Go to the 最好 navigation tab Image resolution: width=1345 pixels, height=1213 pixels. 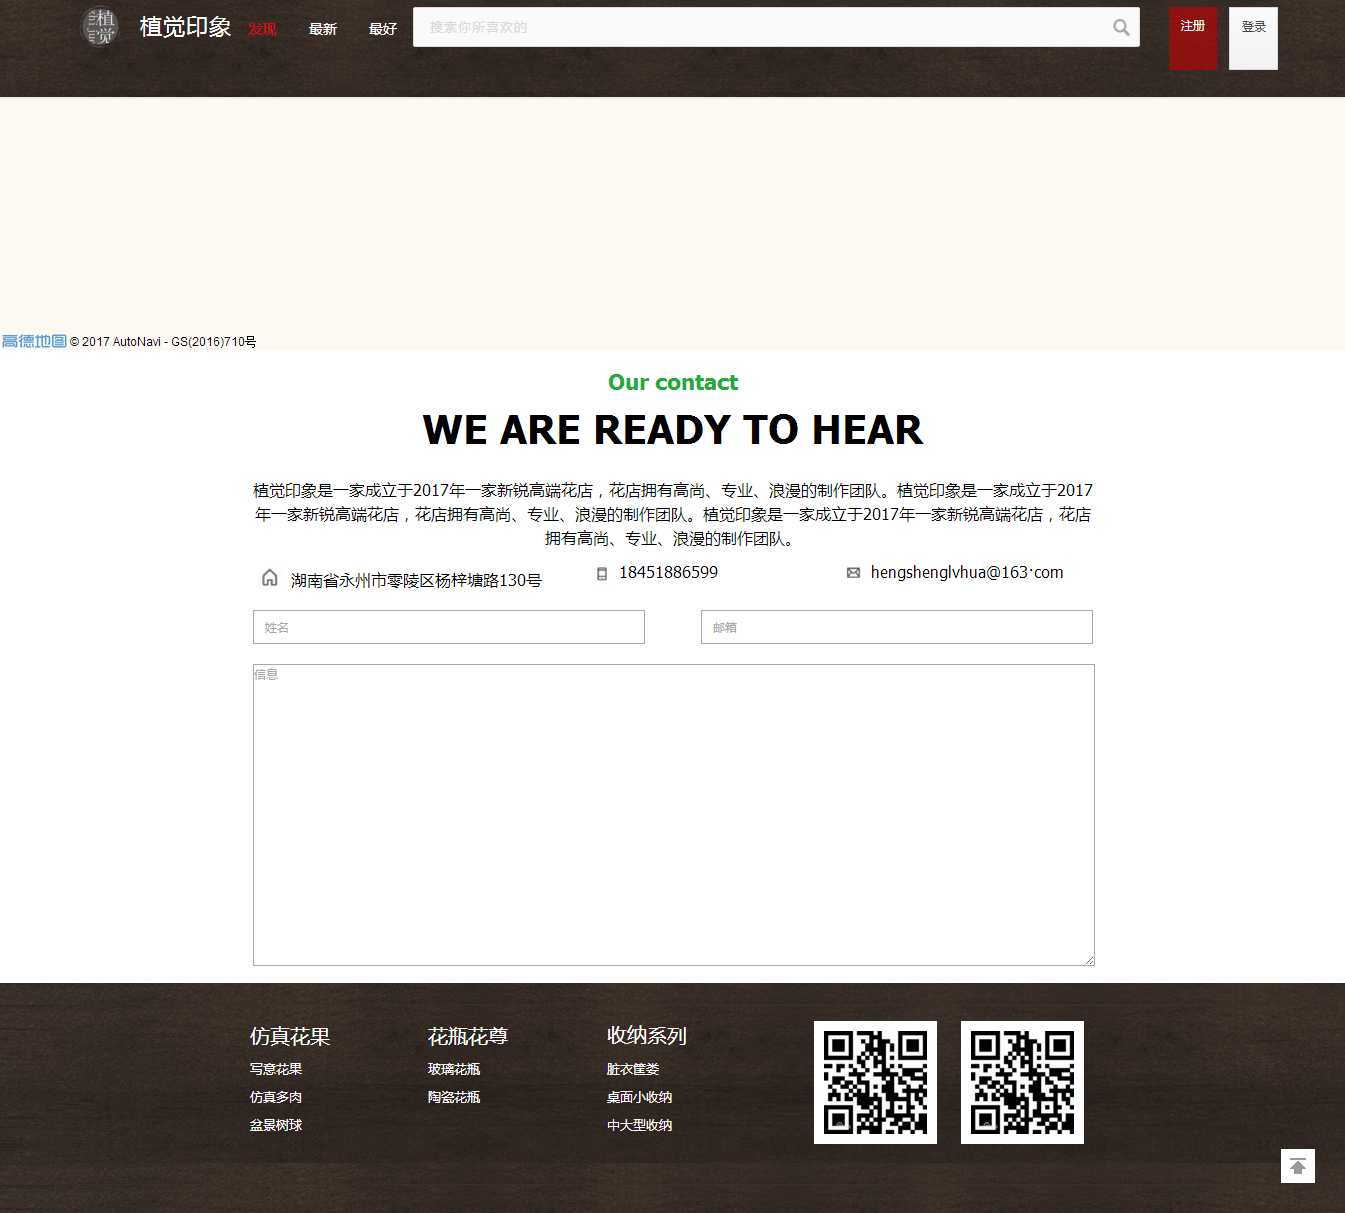(382, 29)
